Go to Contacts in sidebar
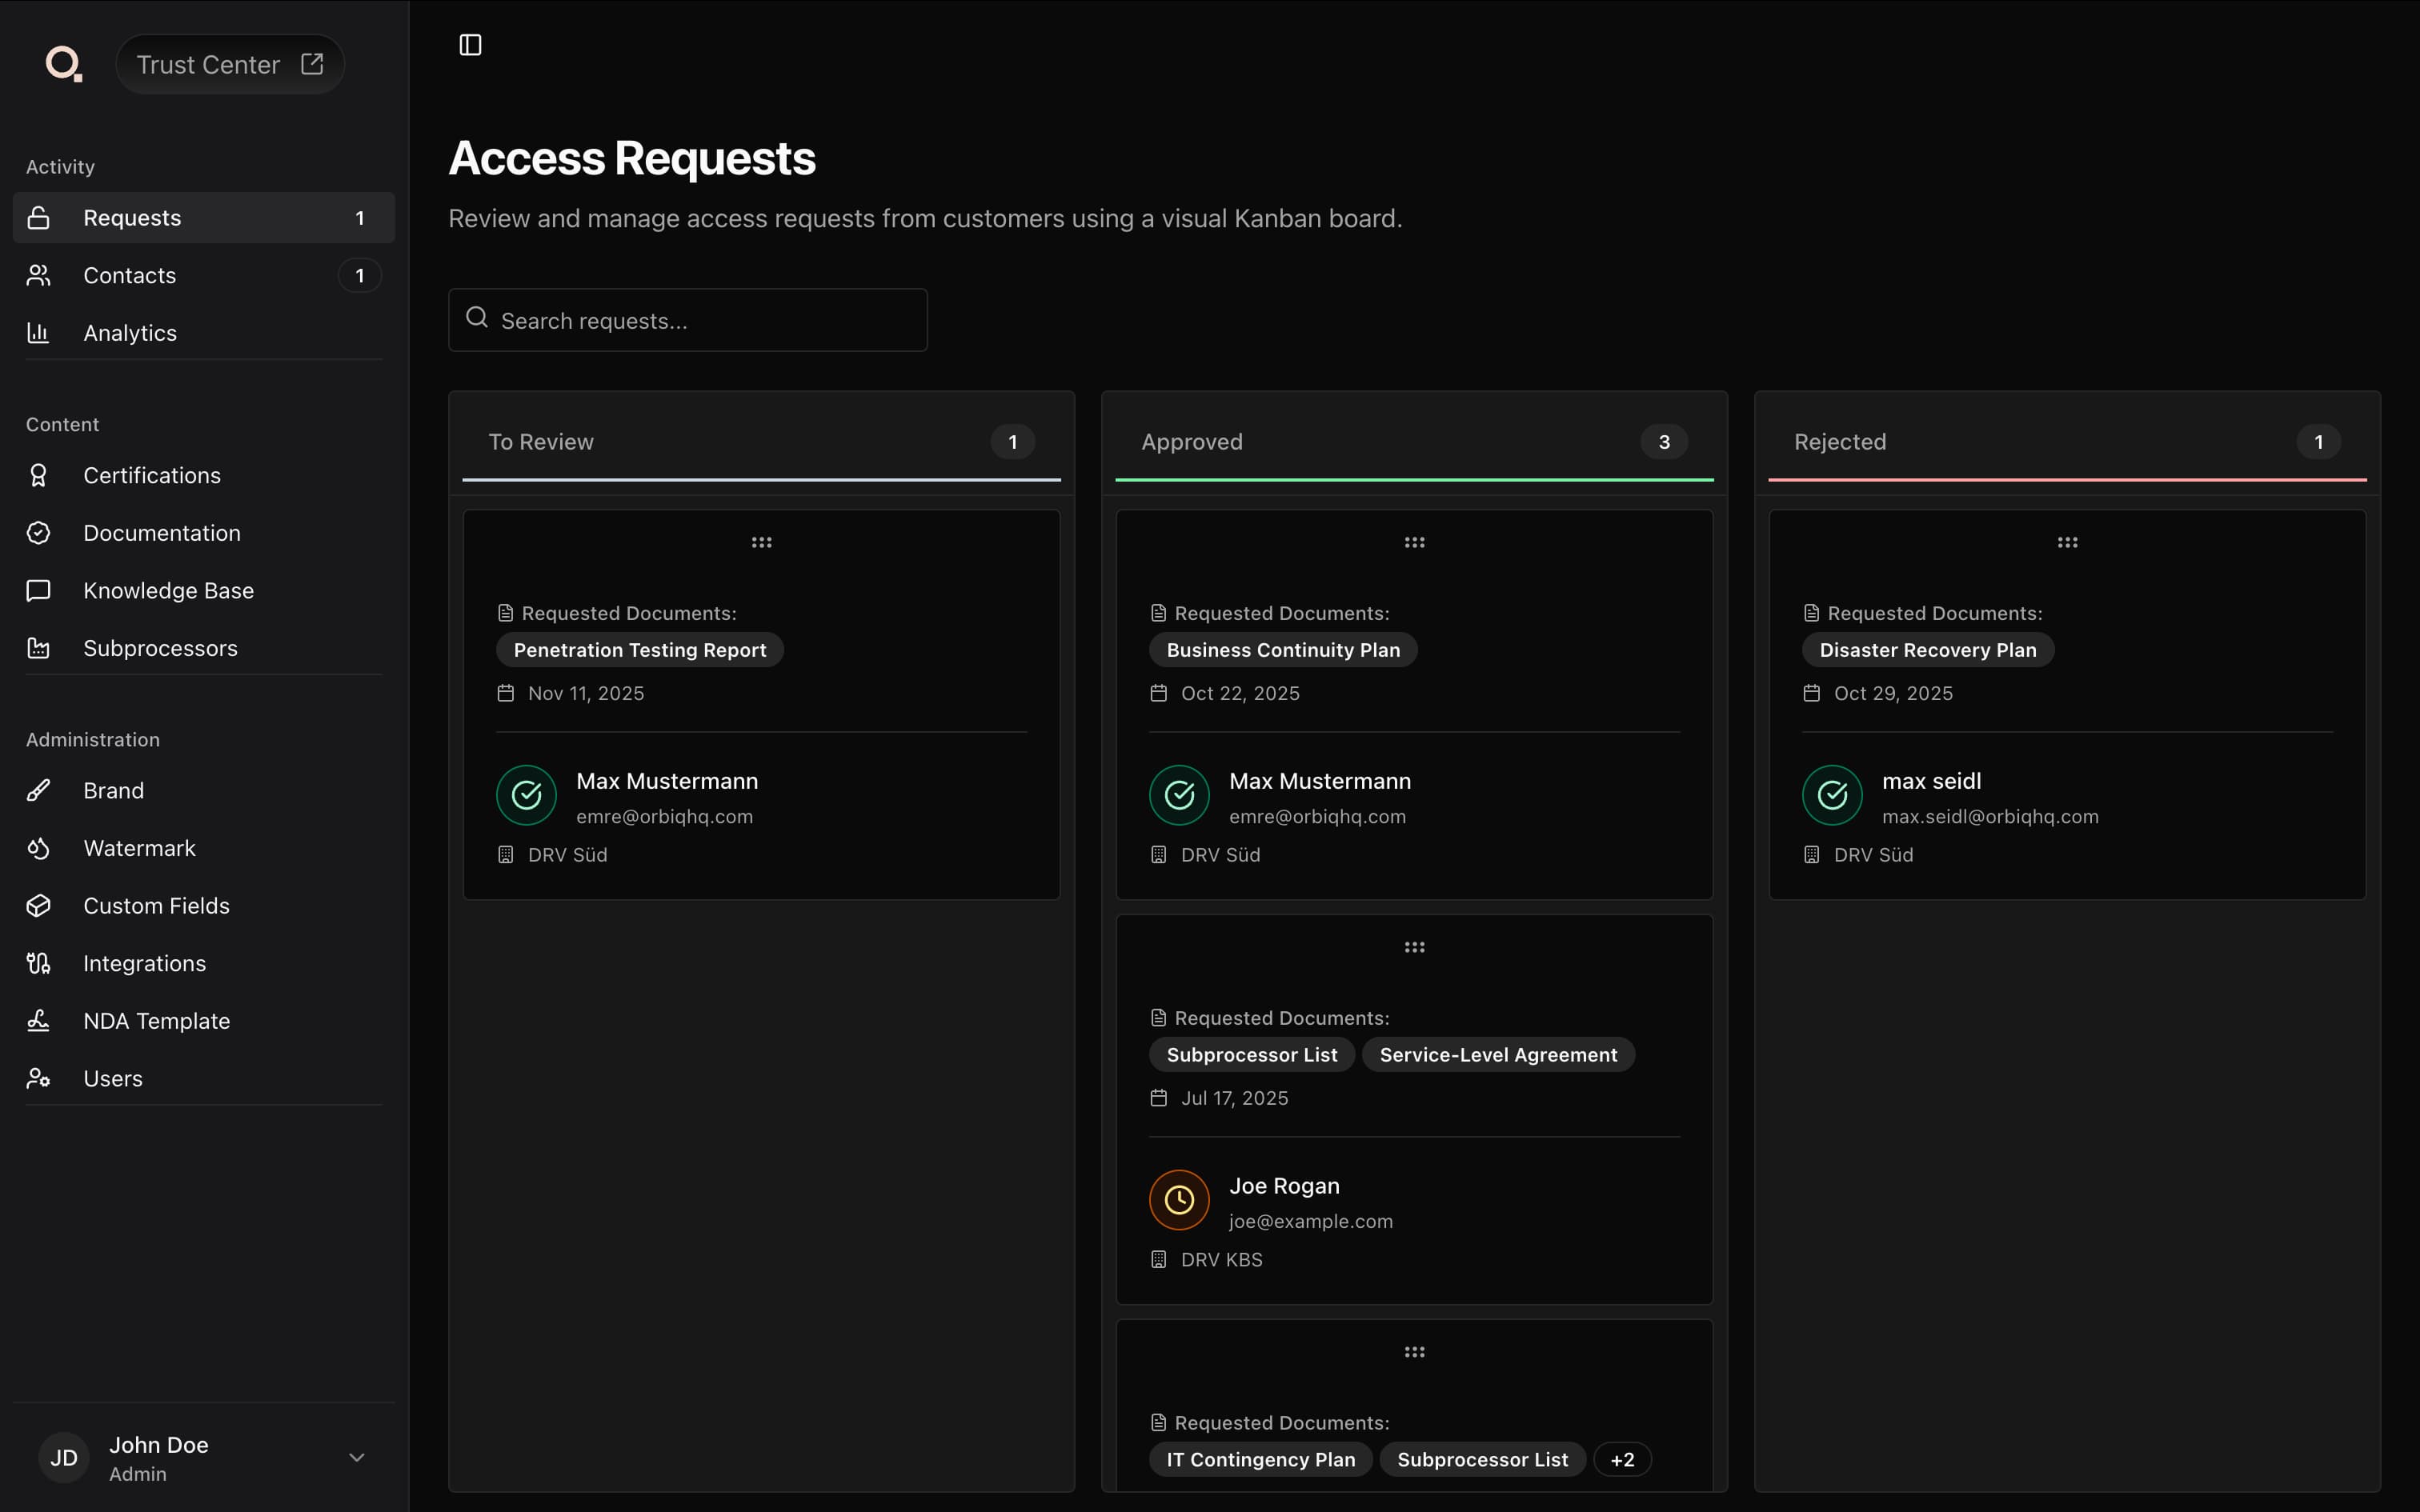 tap(130, 276)
